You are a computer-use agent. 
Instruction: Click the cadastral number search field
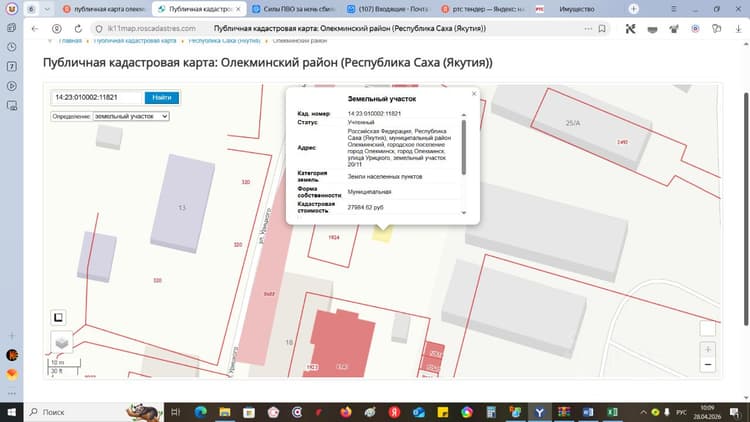97,98
